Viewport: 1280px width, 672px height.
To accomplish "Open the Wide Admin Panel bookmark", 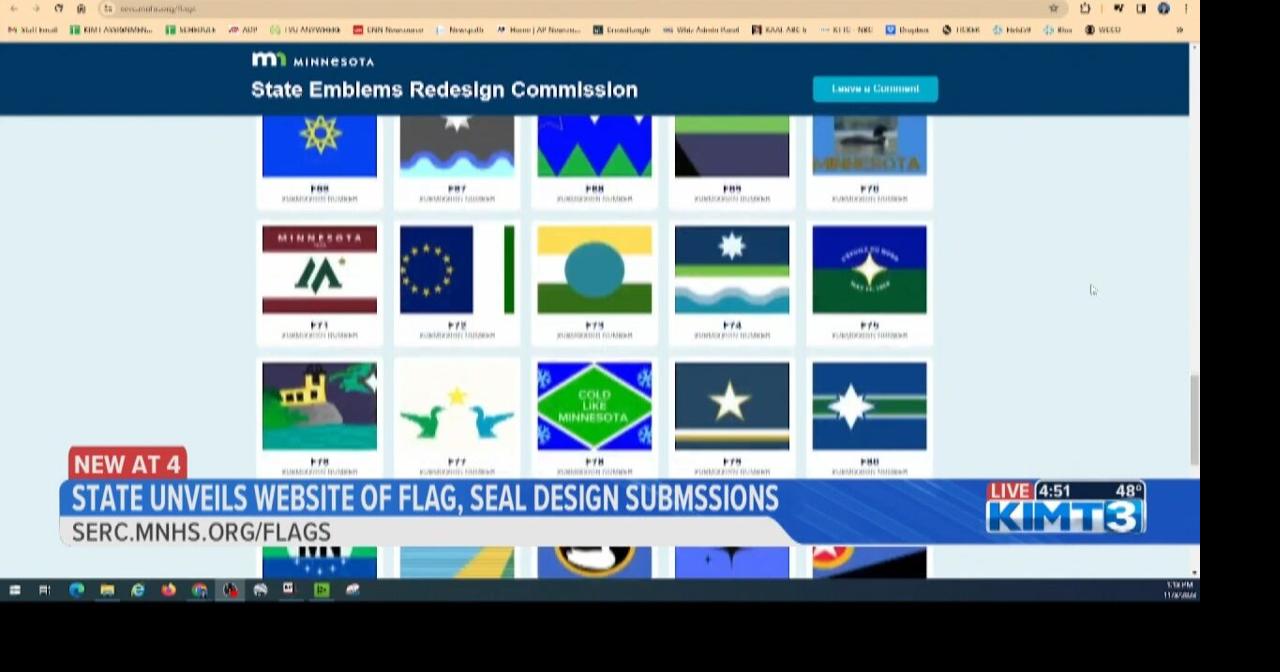I will tap(701, 30).
